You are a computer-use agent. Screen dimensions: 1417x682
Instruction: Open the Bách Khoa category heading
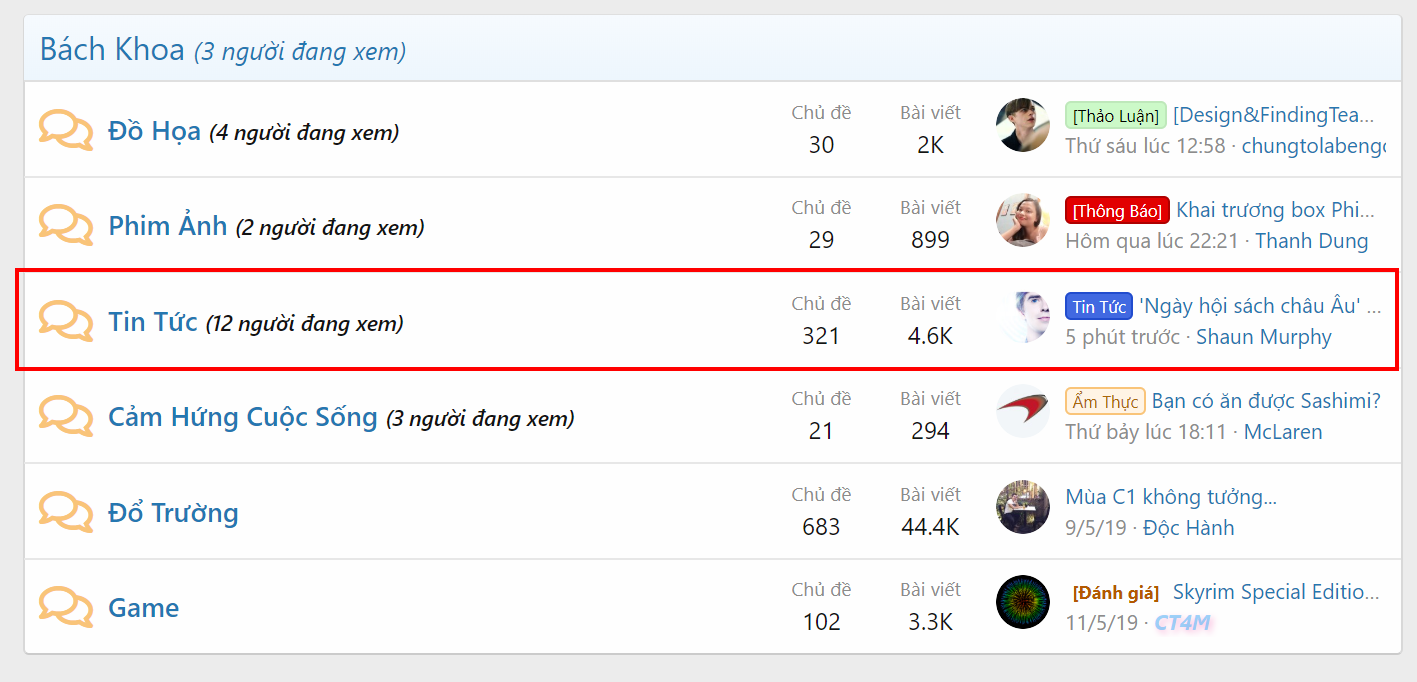click(112, 49)
